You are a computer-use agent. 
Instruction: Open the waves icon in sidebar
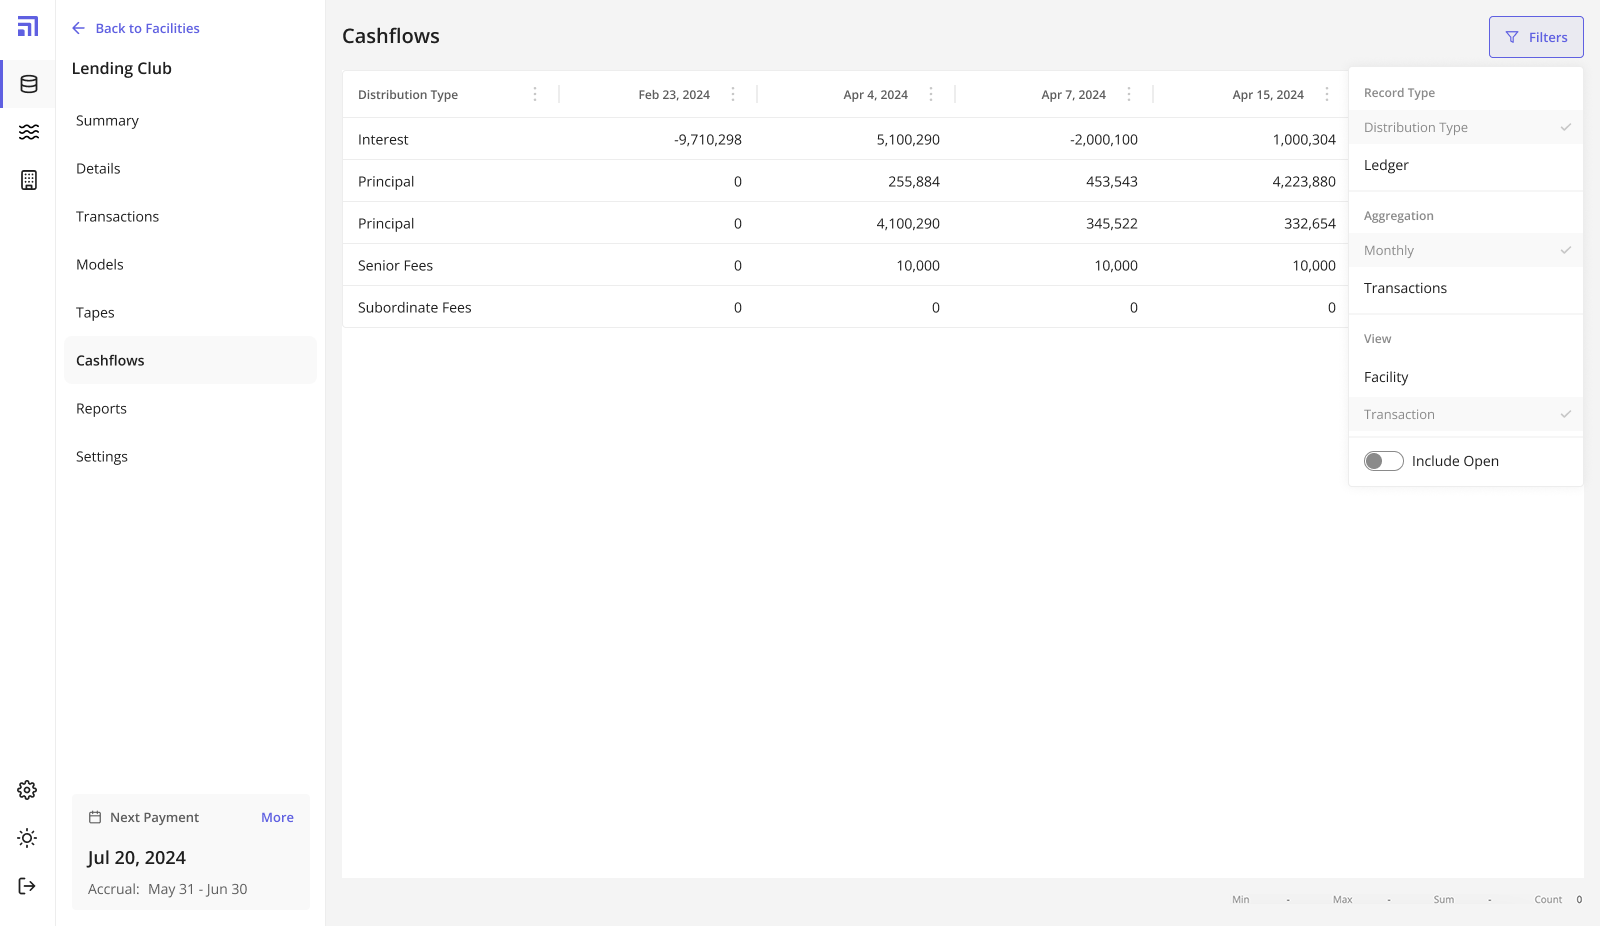click(x=28, y=132)
